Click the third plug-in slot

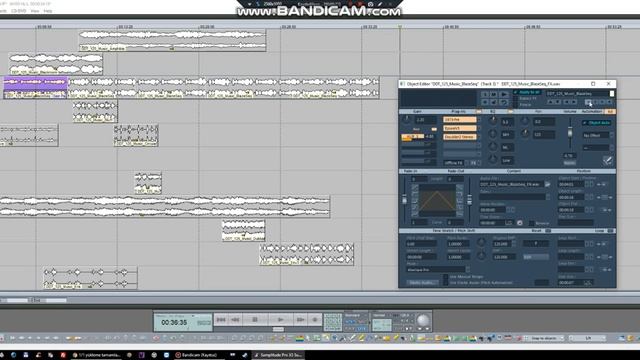(x=460, y=137)
